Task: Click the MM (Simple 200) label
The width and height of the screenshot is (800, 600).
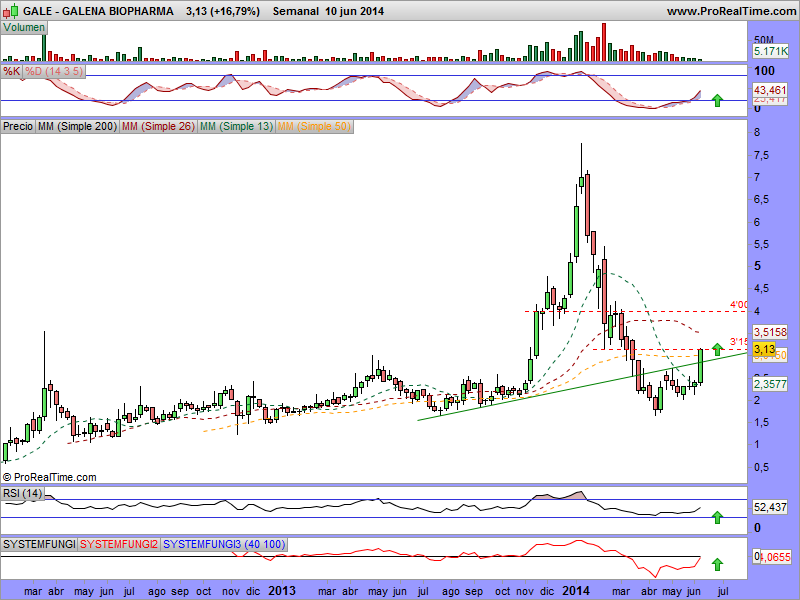Action: (x=77, y=126)
